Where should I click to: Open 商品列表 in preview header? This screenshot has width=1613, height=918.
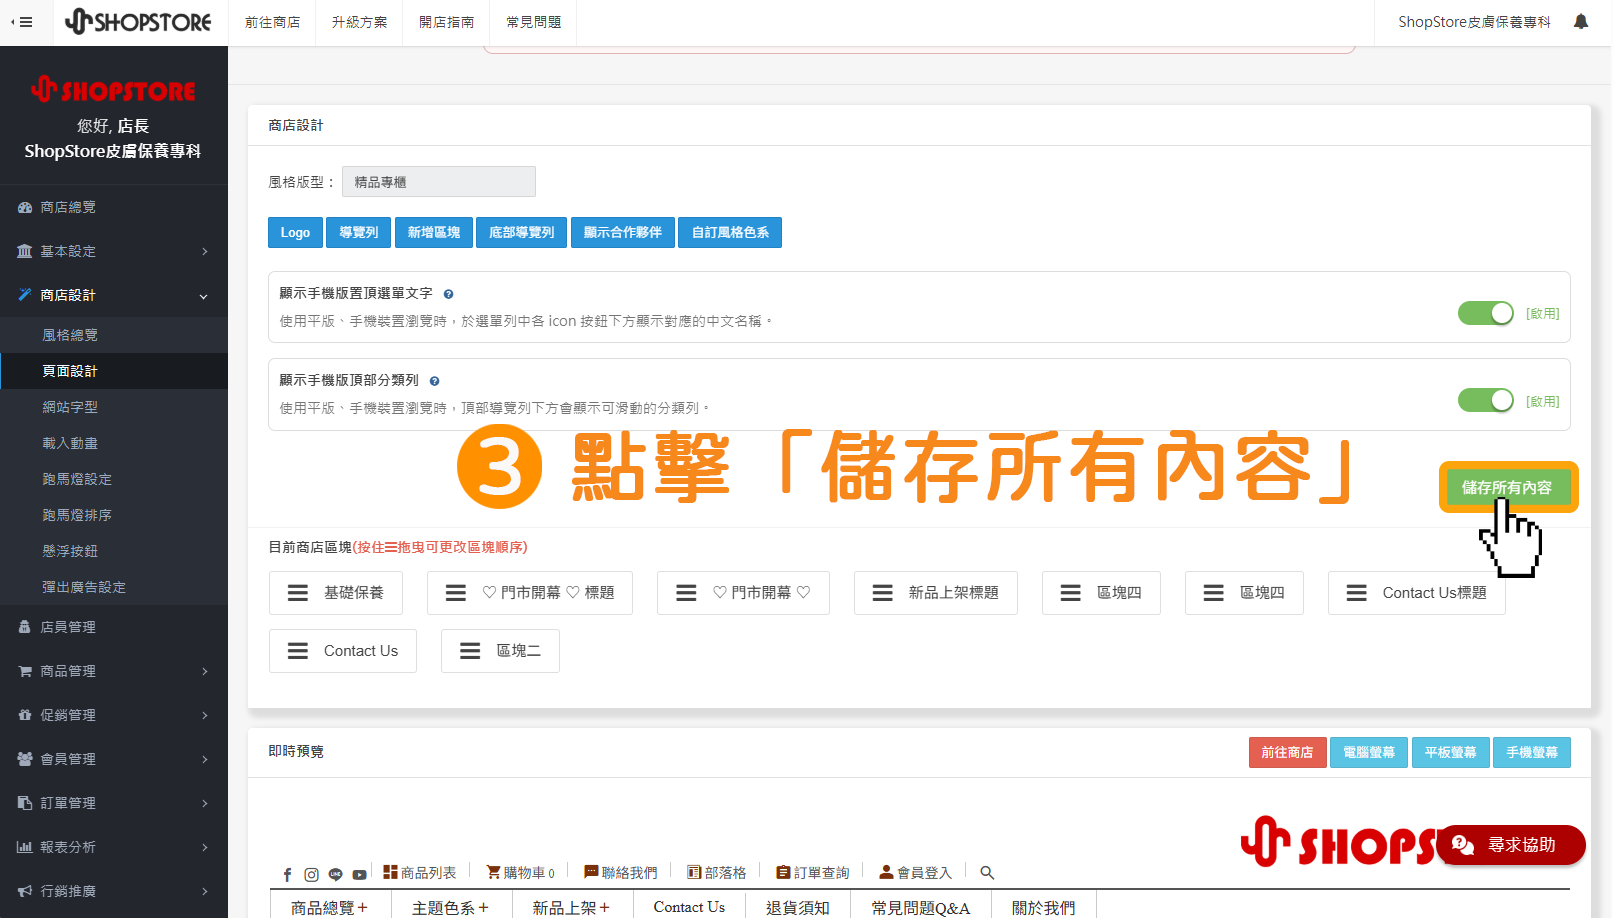click(x=419, y=873)
